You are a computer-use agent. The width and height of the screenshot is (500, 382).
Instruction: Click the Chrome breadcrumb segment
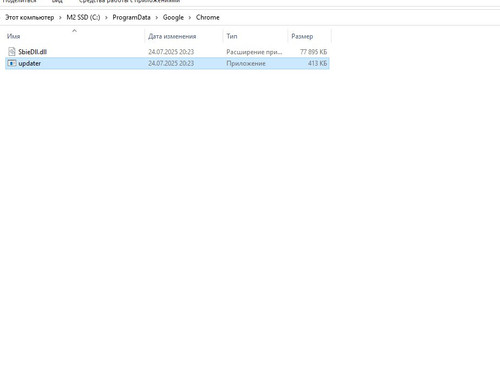(x=208, y=17)
